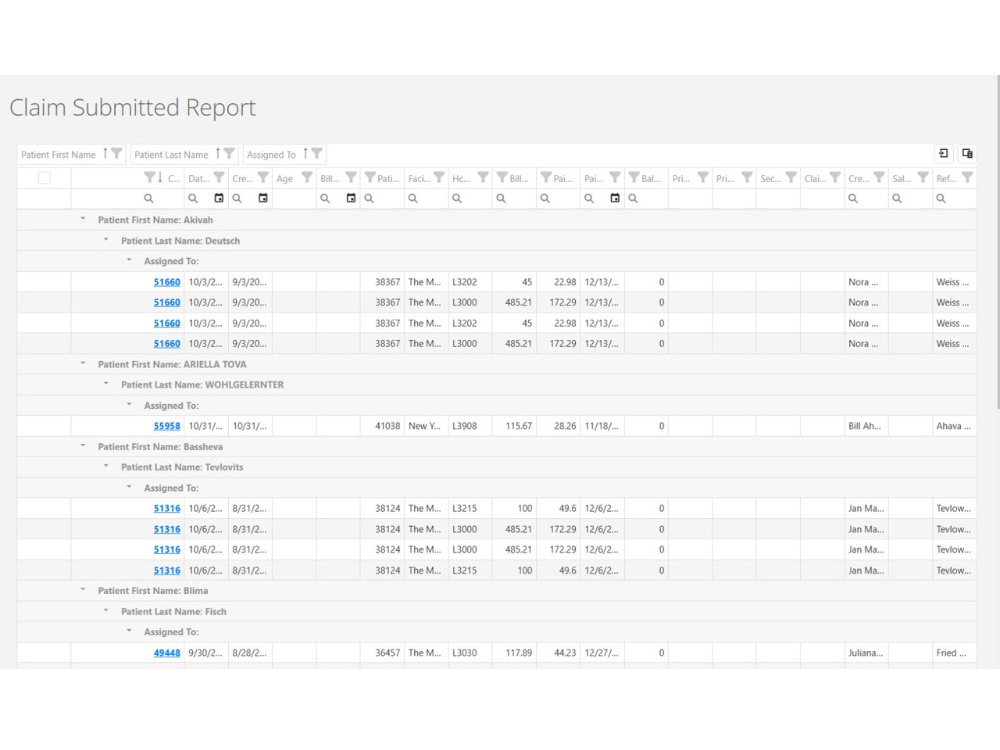Collapse Patient Last Name: WOHLGELERNTER group
Viewport: 1000px width, 750px height.
click(x=106, y=384)
